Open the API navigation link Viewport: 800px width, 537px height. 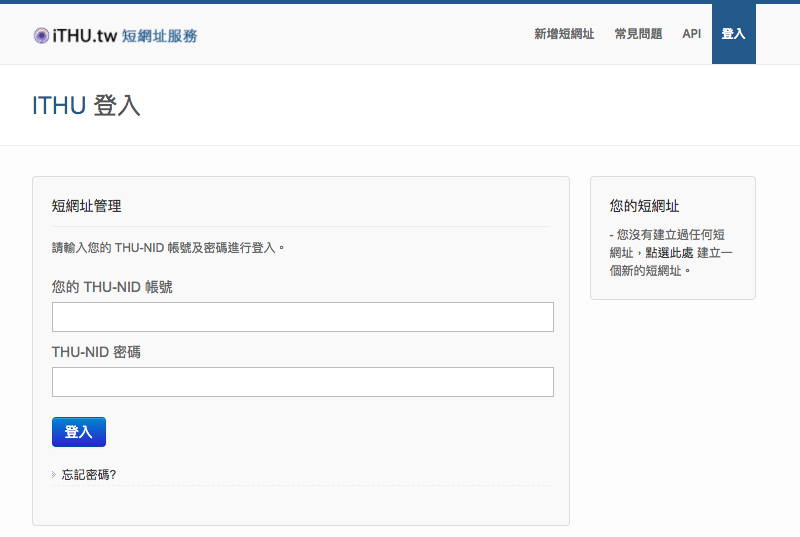click(x=691, y=34)
